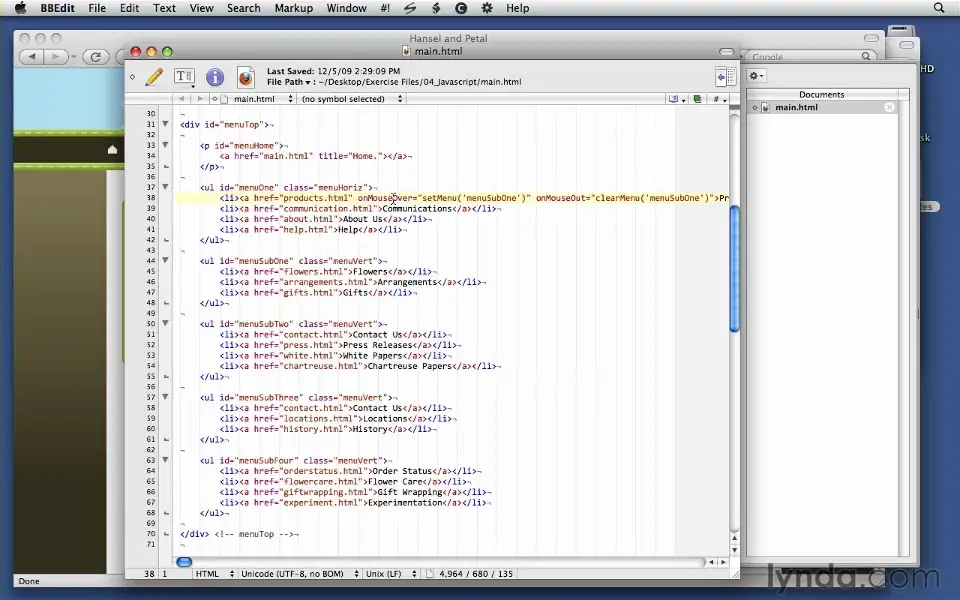Open the Text Options toolbar popup

pos(184,77)
